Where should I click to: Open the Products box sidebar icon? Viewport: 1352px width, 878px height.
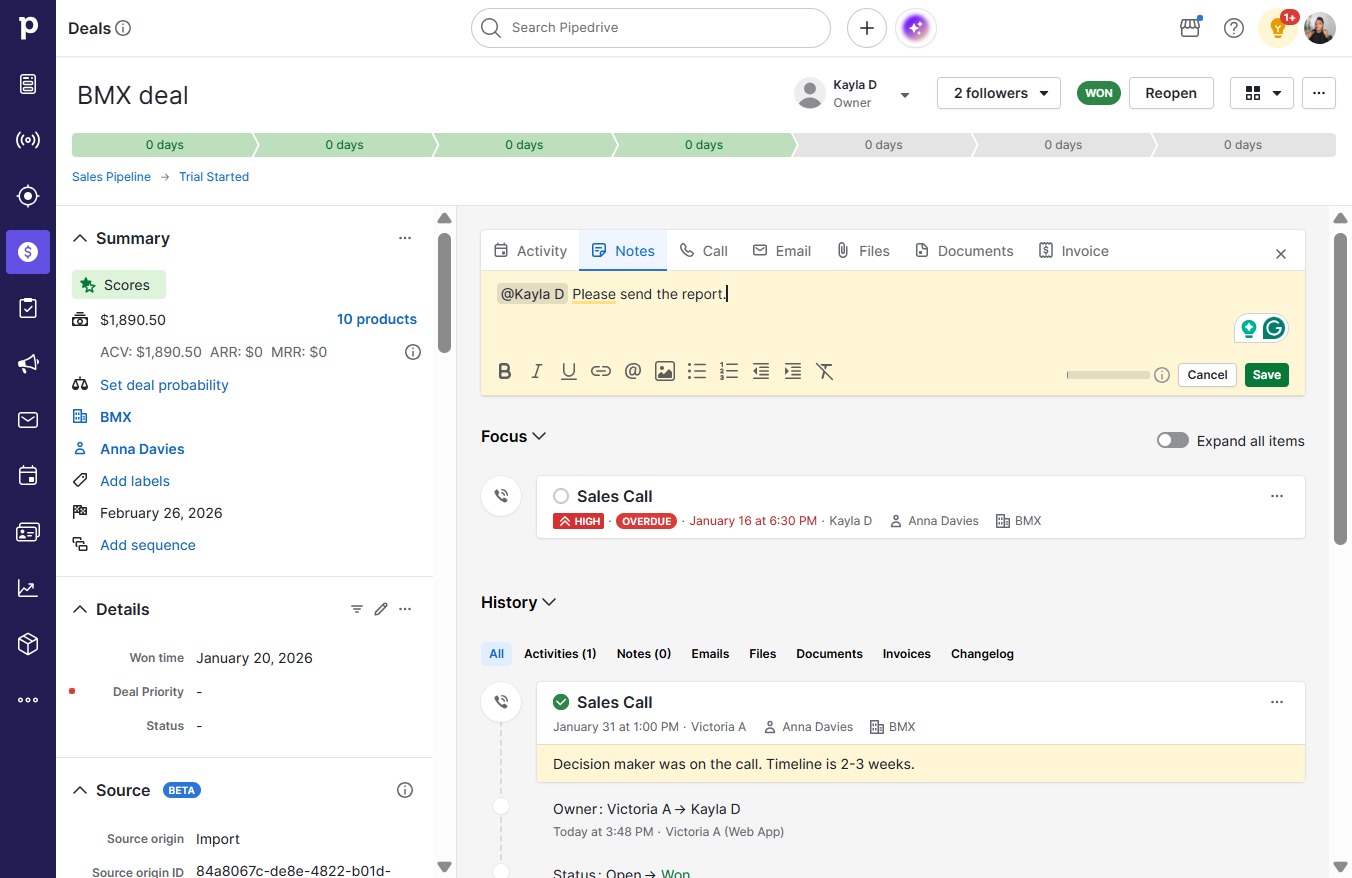(28, 644)
